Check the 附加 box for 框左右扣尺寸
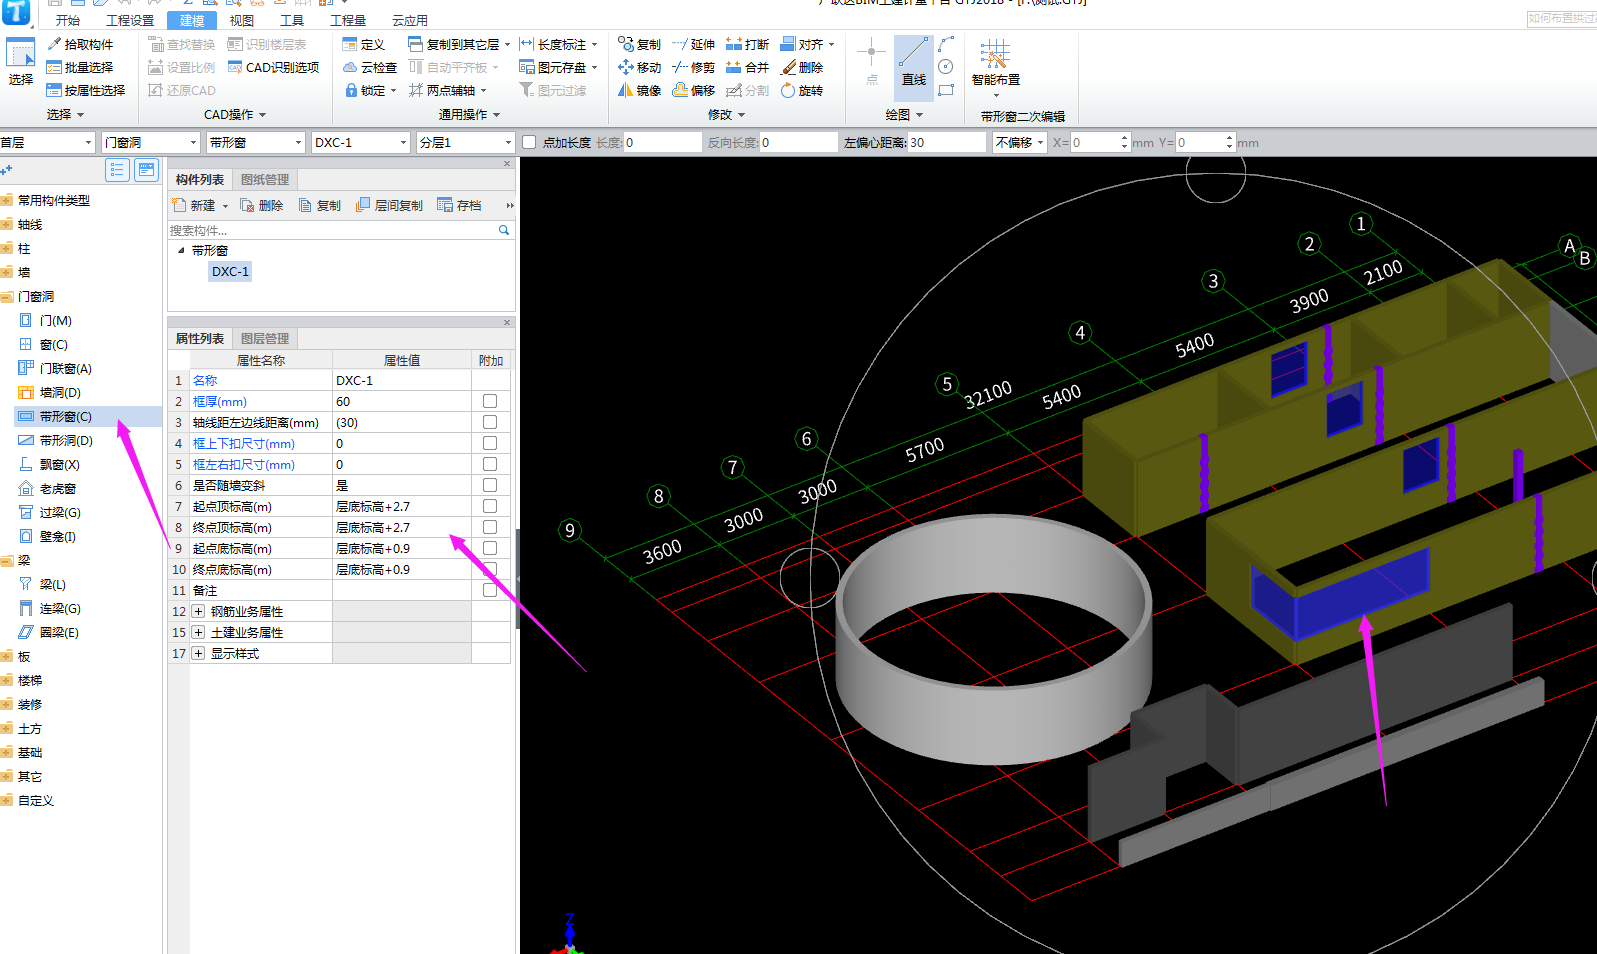This screenshot has width=1597, height=954. (490, 464)
